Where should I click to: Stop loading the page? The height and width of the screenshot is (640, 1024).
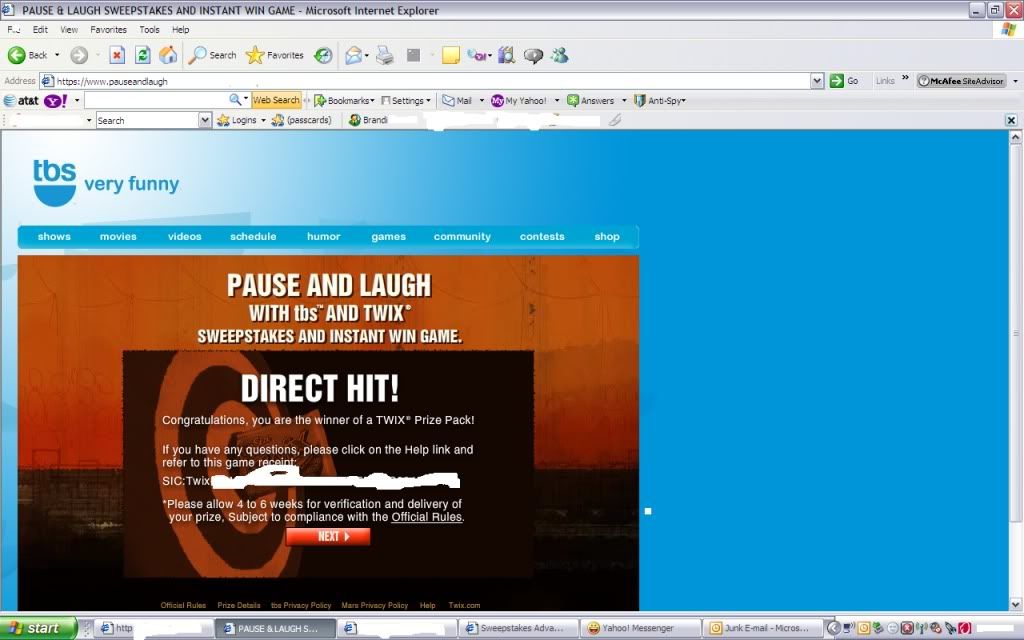tap(117, 55)
